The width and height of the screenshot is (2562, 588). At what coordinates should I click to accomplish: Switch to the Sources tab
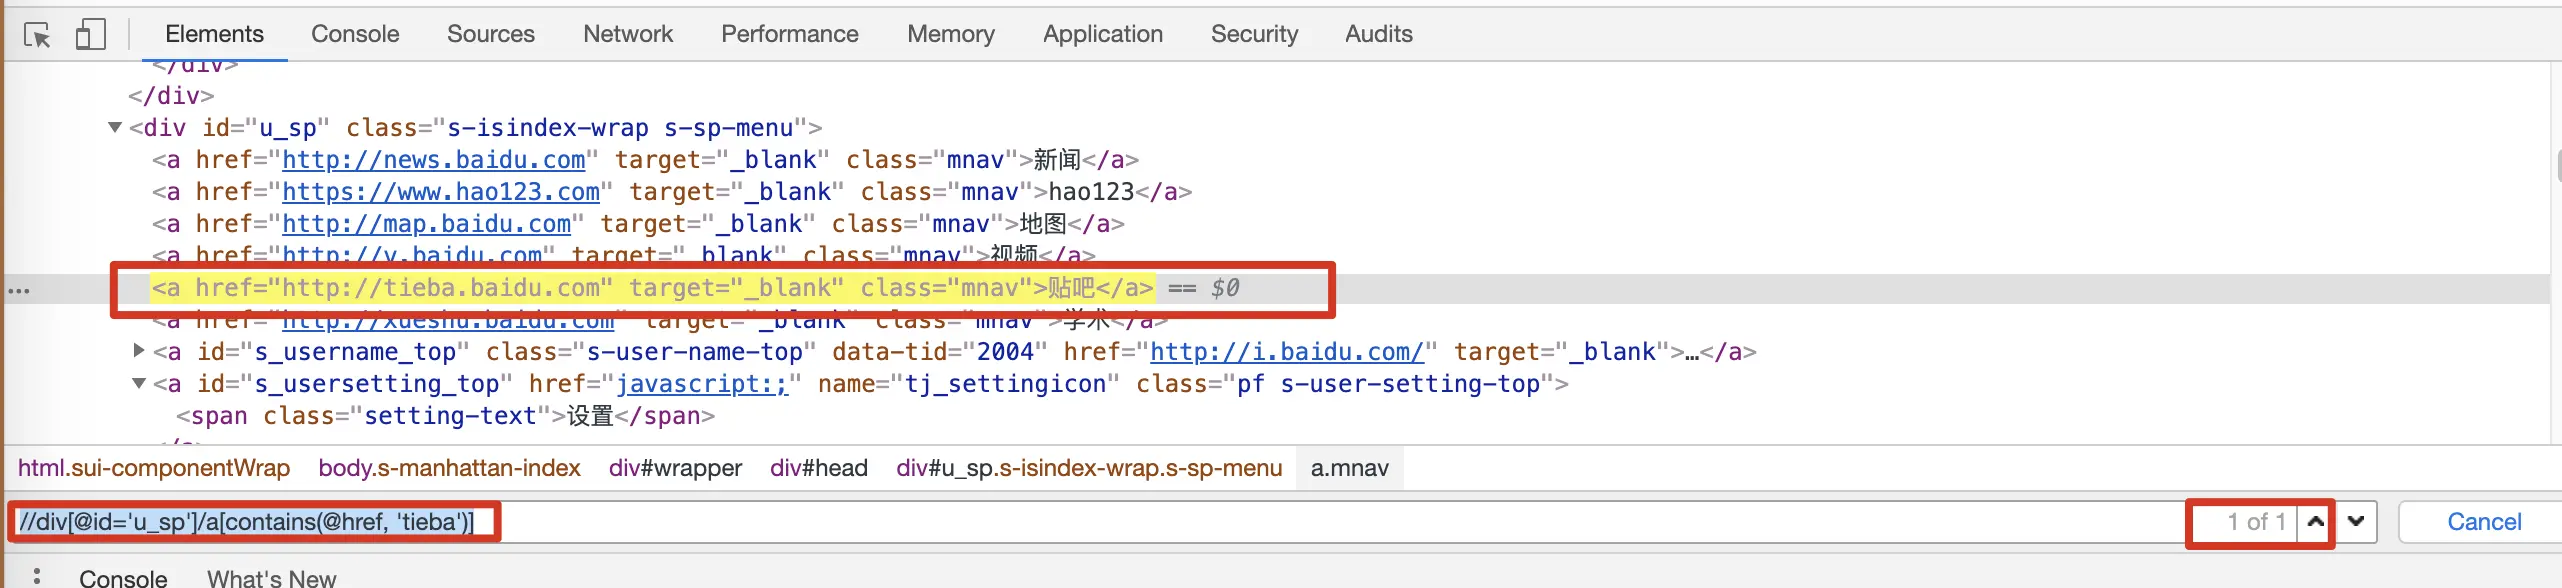click(x=491, y=34)
